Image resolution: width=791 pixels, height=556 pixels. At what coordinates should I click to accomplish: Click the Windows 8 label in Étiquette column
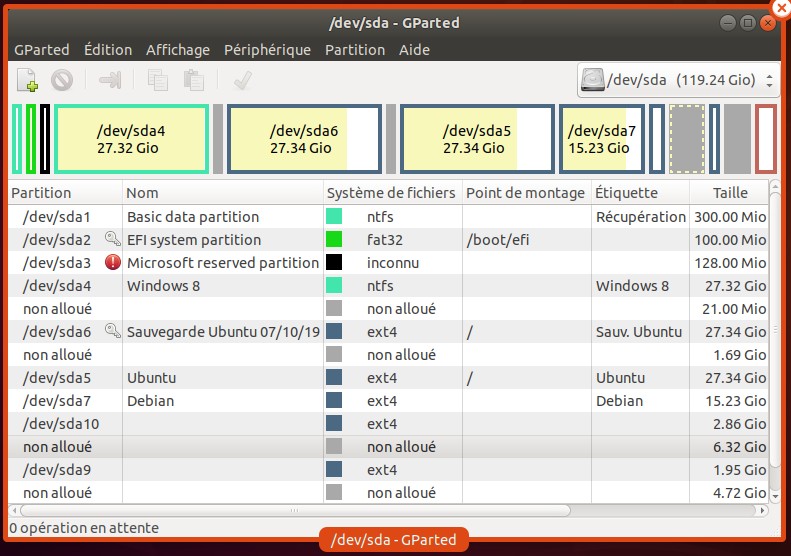tap(632, 286)
